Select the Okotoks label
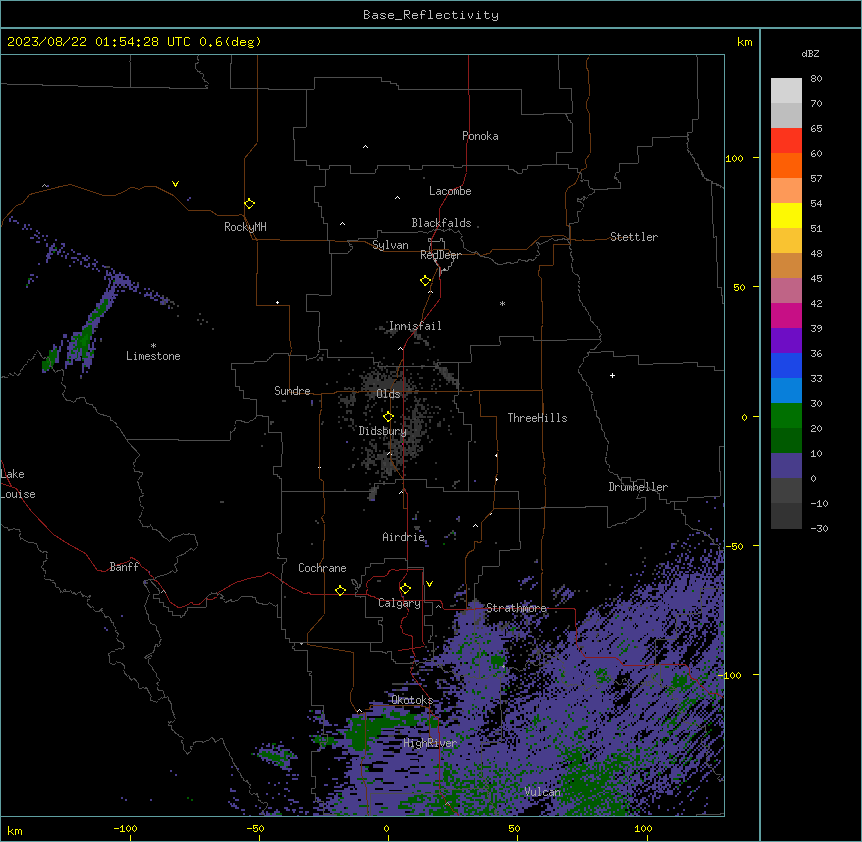 pyautogui.click(x=412, y=700)
